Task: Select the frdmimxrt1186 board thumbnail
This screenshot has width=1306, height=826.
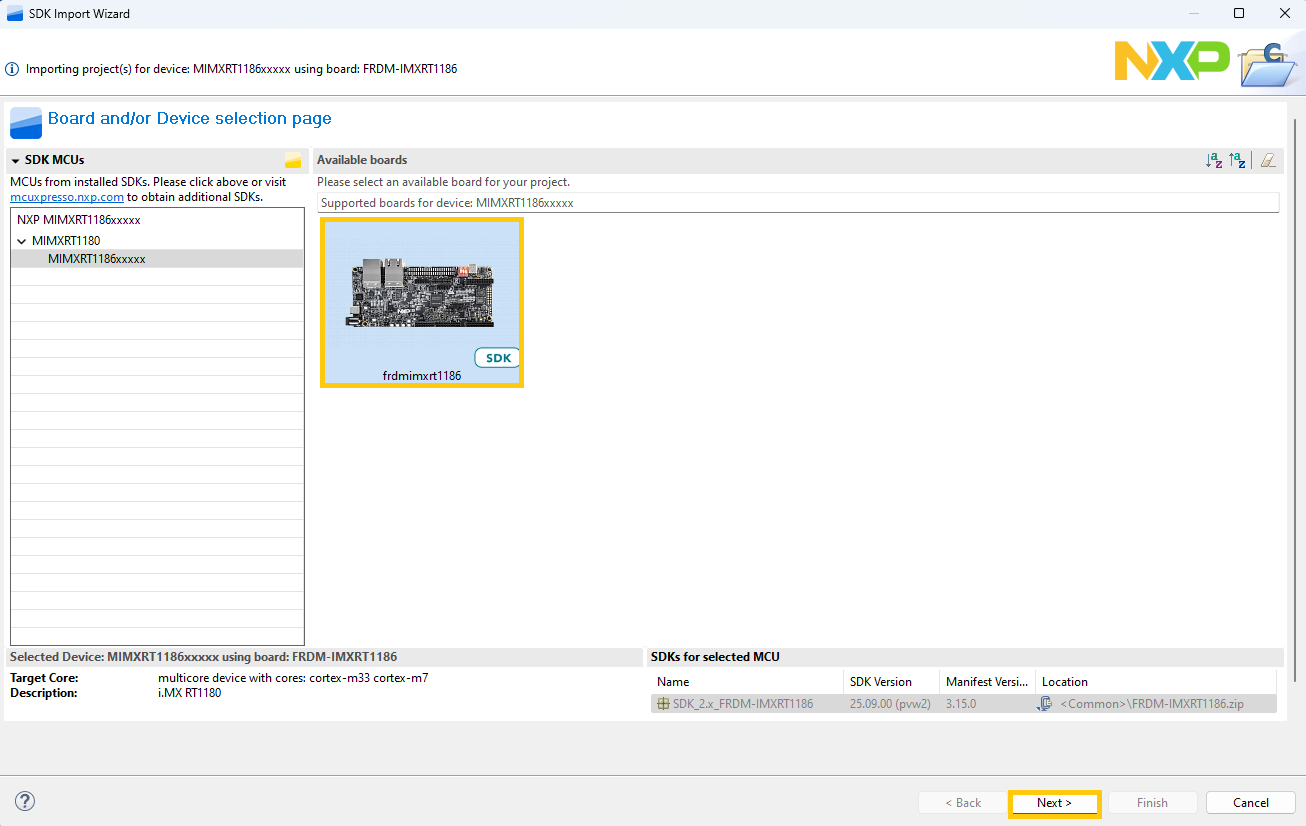Action: [421, 295]
